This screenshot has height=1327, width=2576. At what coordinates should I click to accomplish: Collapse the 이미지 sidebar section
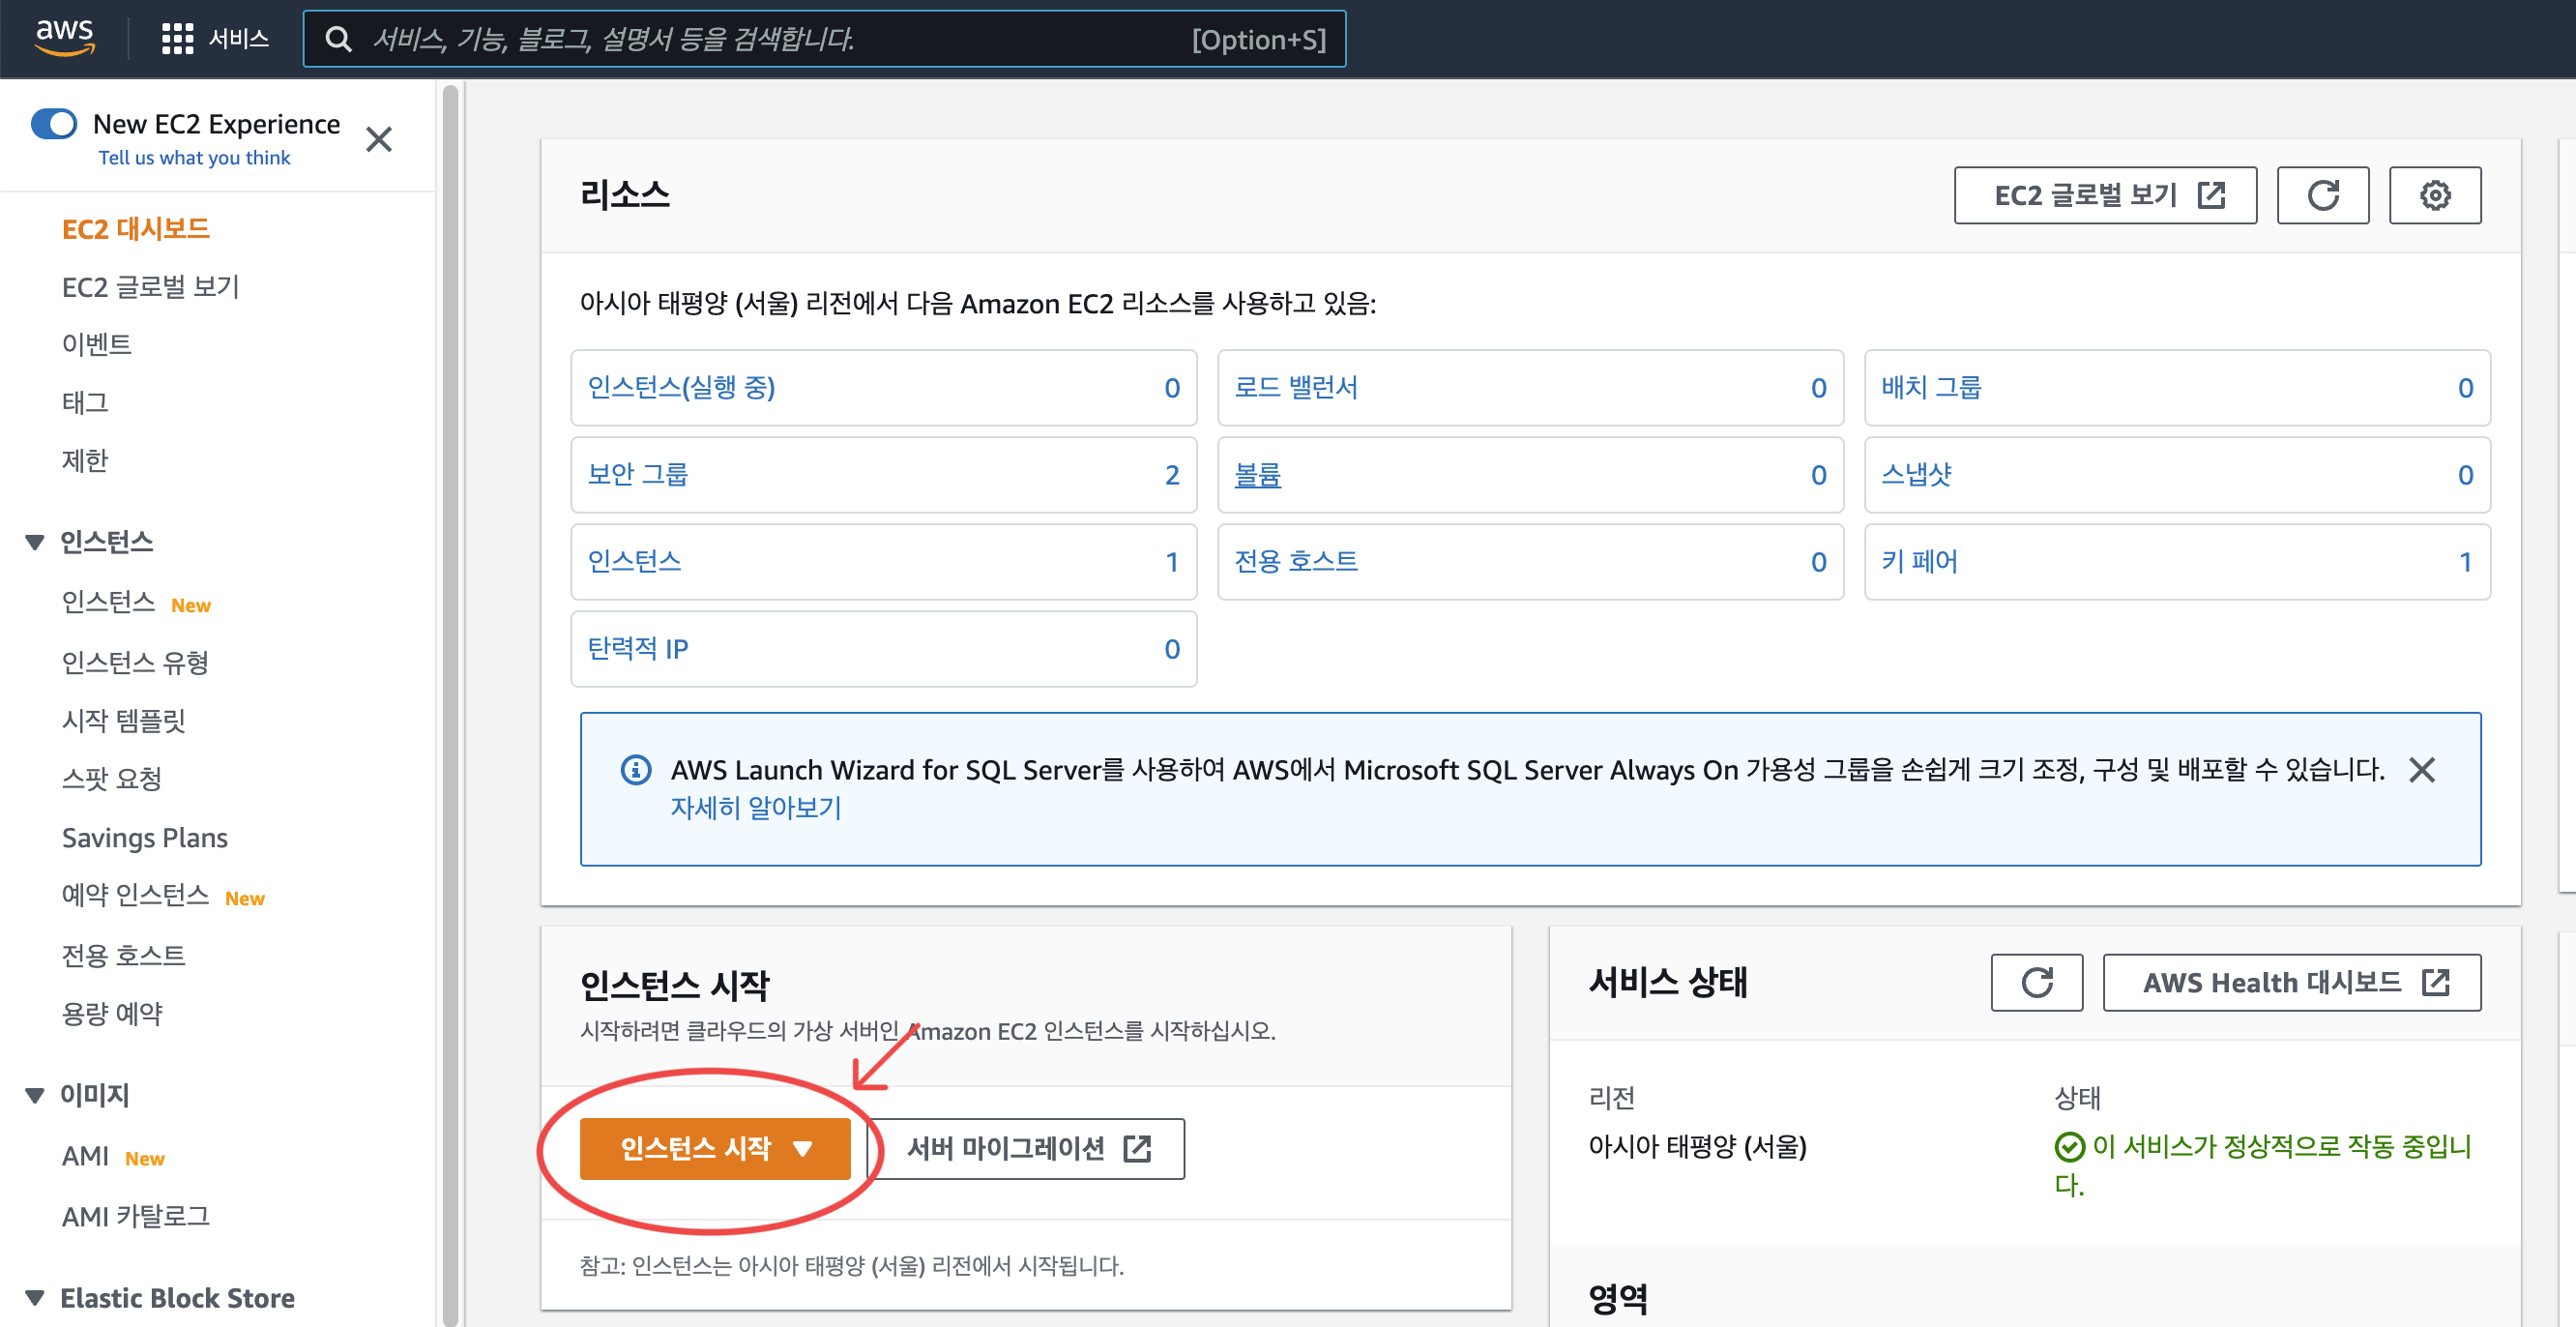(35, 1095)
